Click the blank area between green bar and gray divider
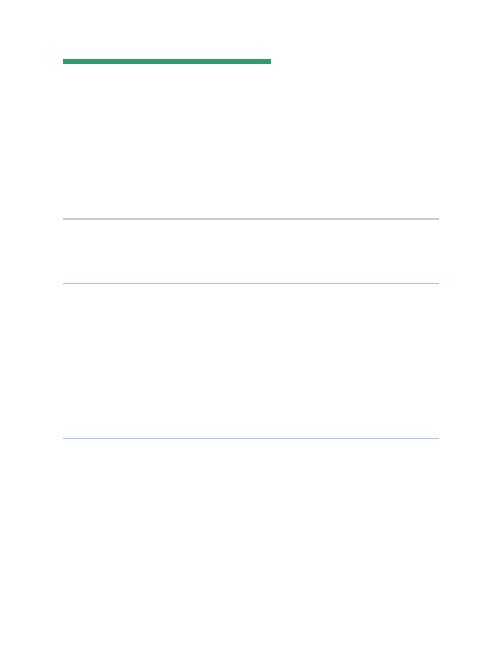This screenshot has height=650, width=502. point(250,141)
